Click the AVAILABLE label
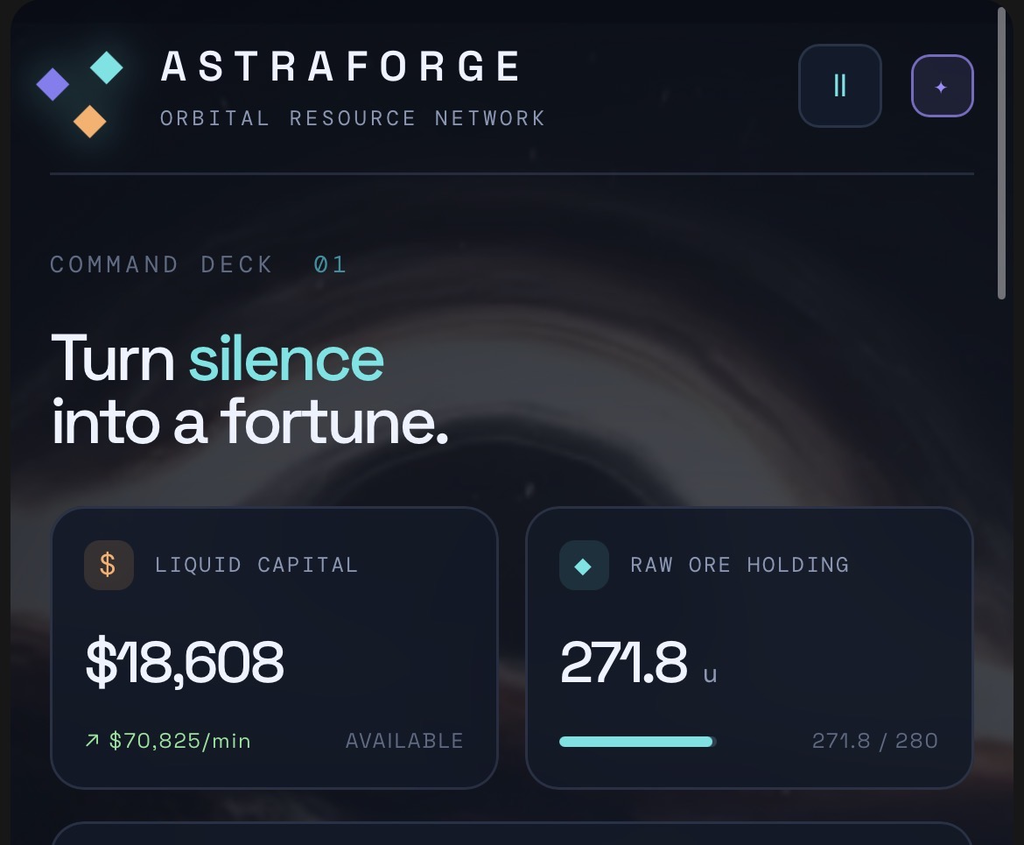 click(x=404, y=741)
